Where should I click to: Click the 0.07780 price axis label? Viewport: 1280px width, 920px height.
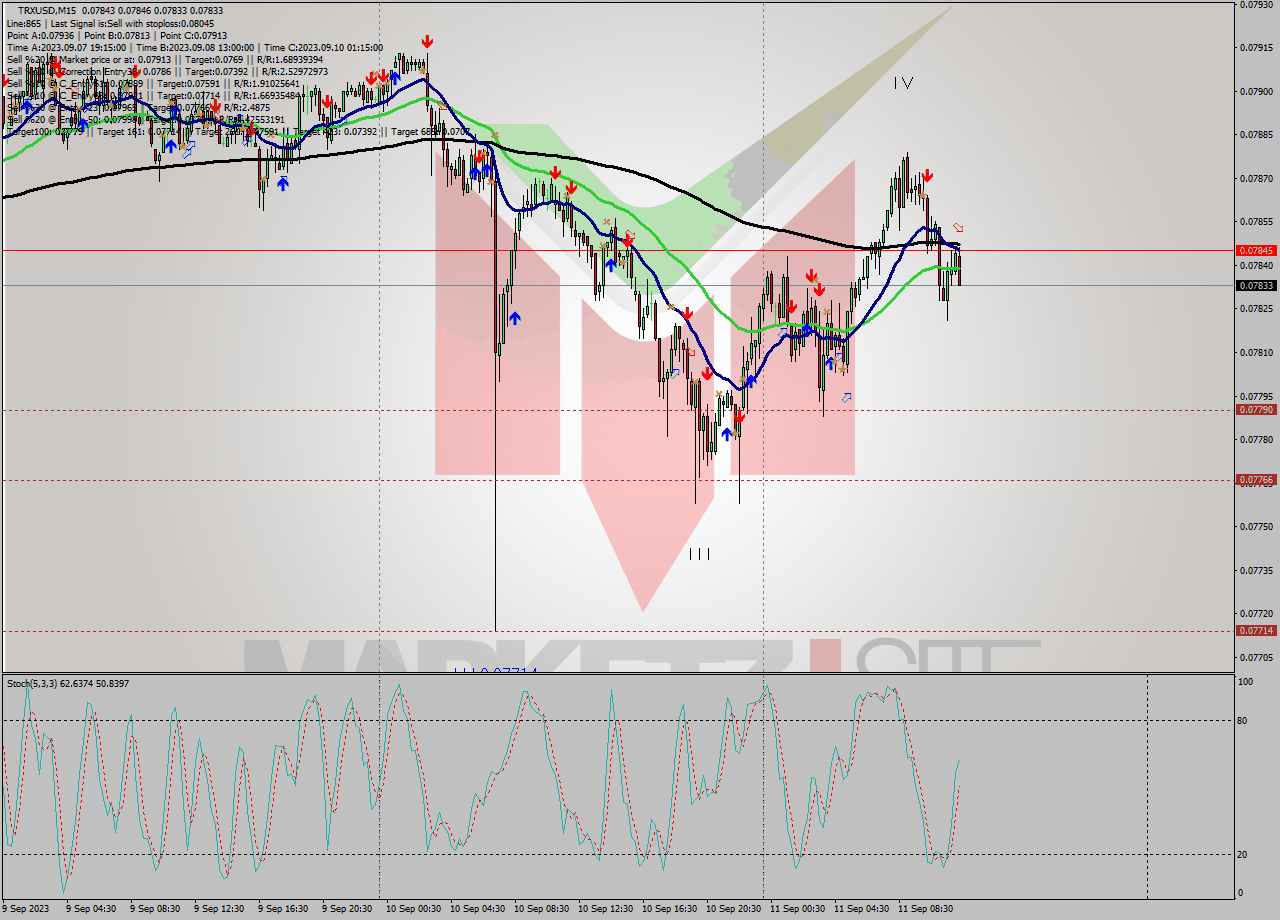1256,439
